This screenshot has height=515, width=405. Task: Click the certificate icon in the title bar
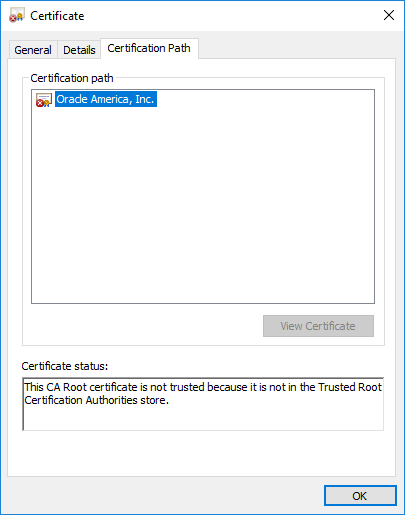[x=17, y=15]
